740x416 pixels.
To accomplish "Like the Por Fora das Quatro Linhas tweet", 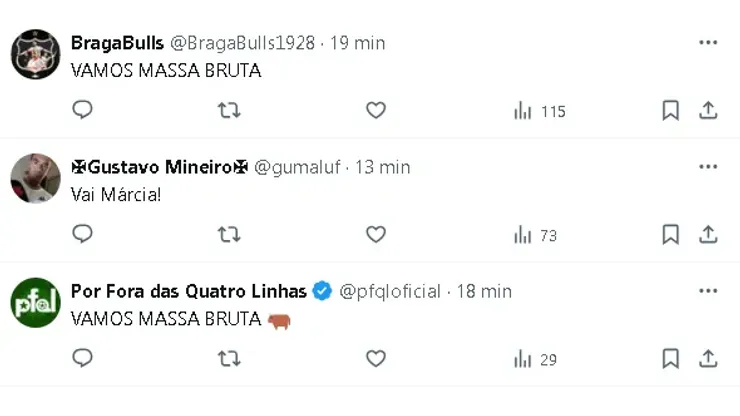I will pyautogui.click(x=375, y=358).
